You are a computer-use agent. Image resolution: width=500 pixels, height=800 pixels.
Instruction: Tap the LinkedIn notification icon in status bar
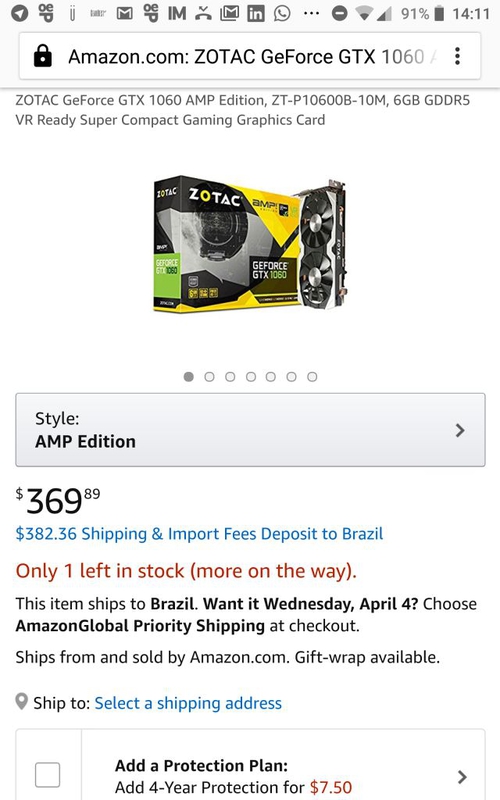click(256, 13)
